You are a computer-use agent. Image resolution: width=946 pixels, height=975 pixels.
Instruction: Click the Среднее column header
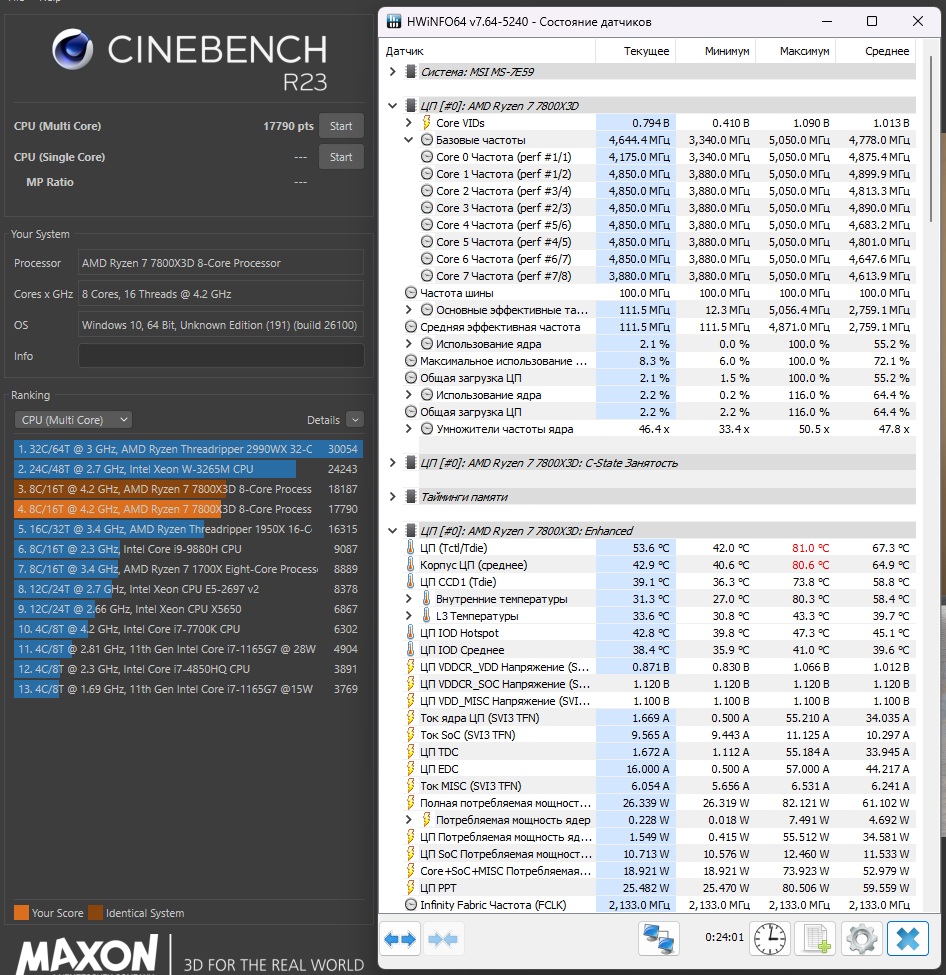click(876, 51)
